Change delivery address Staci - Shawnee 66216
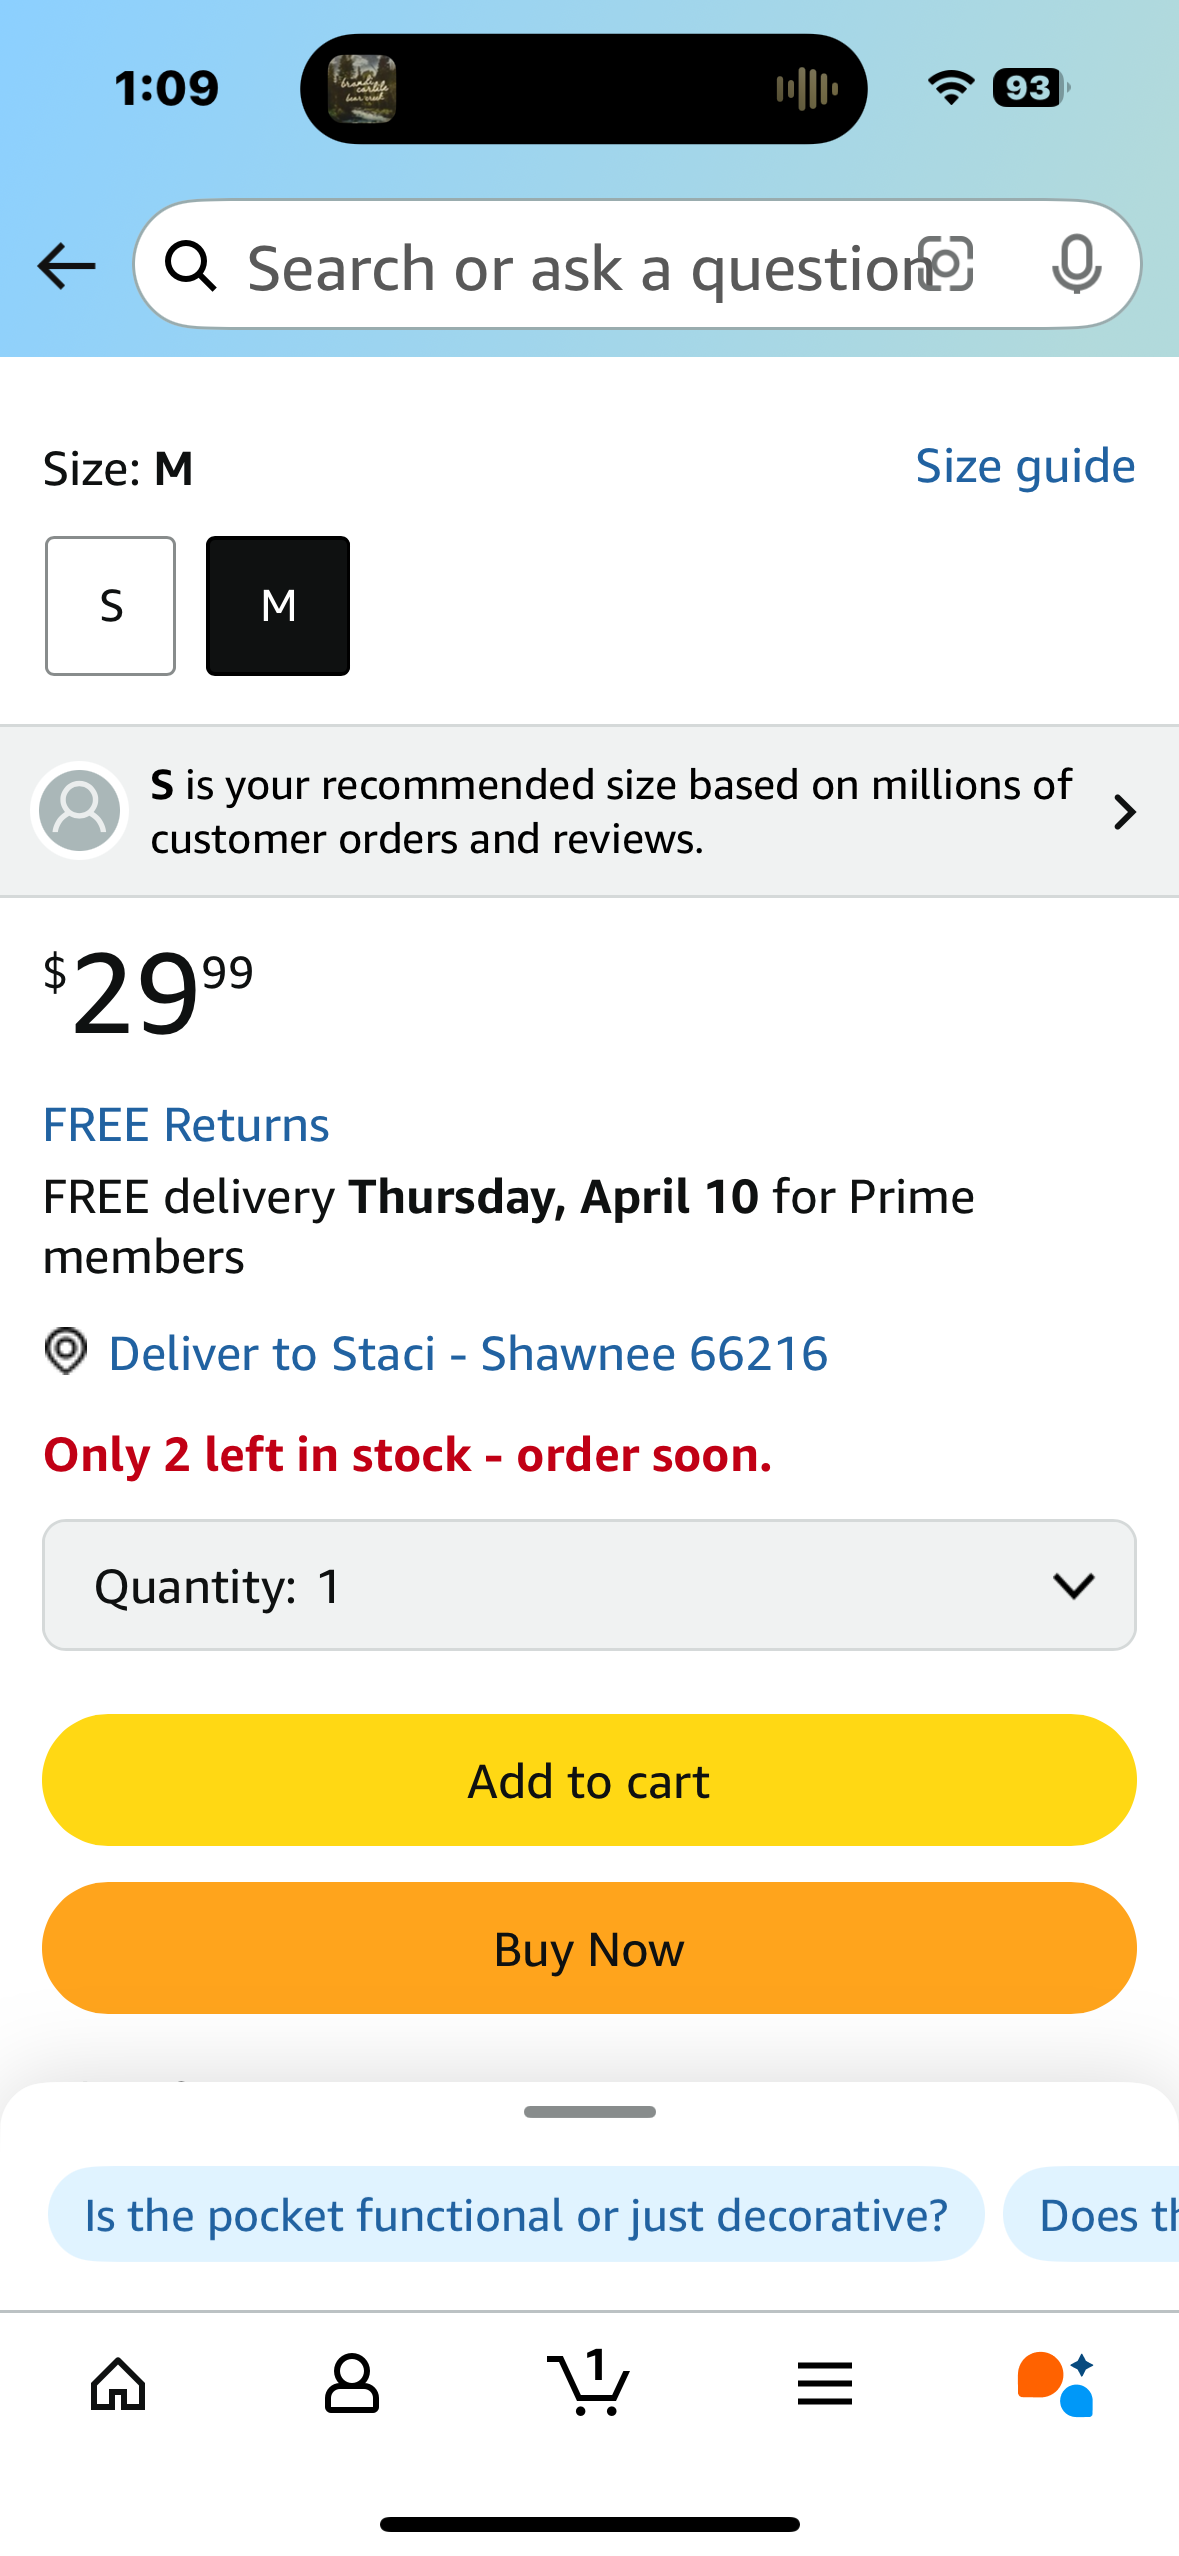The height and width of the screenshot is (2556, 1179). 468,1354
